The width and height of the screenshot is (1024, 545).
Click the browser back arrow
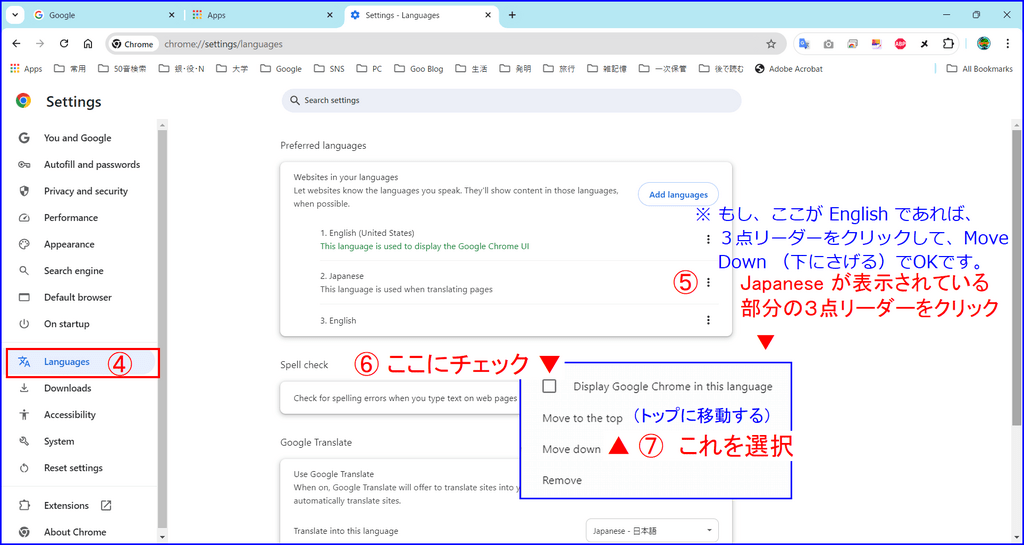[16, 44]
